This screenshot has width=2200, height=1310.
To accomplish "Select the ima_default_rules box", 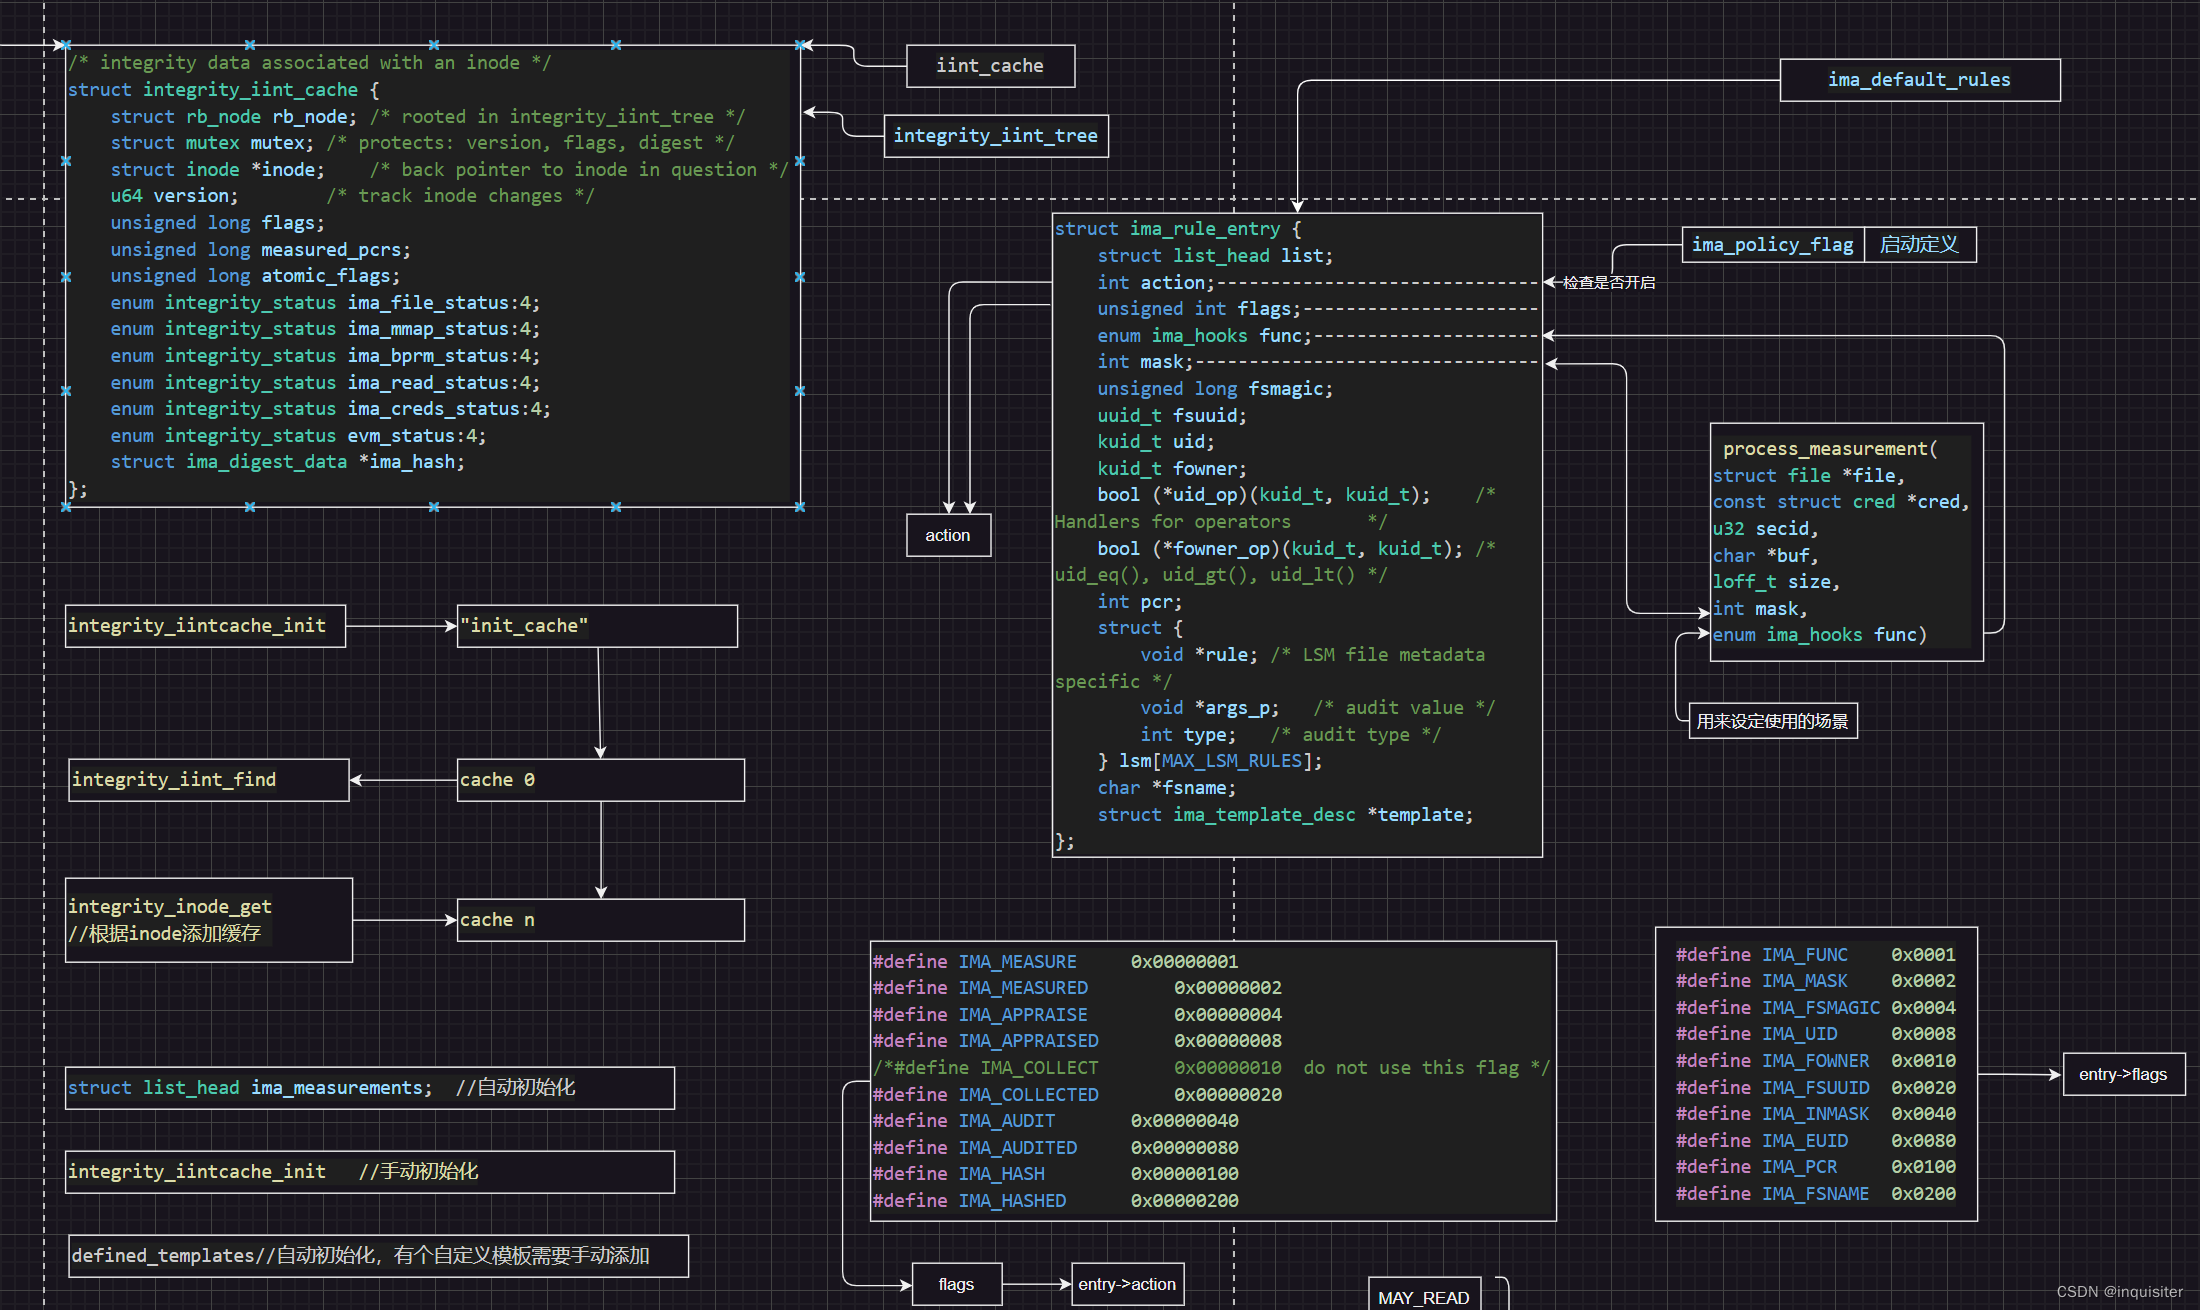I will pyautogui.click(x=1919, y=80).
